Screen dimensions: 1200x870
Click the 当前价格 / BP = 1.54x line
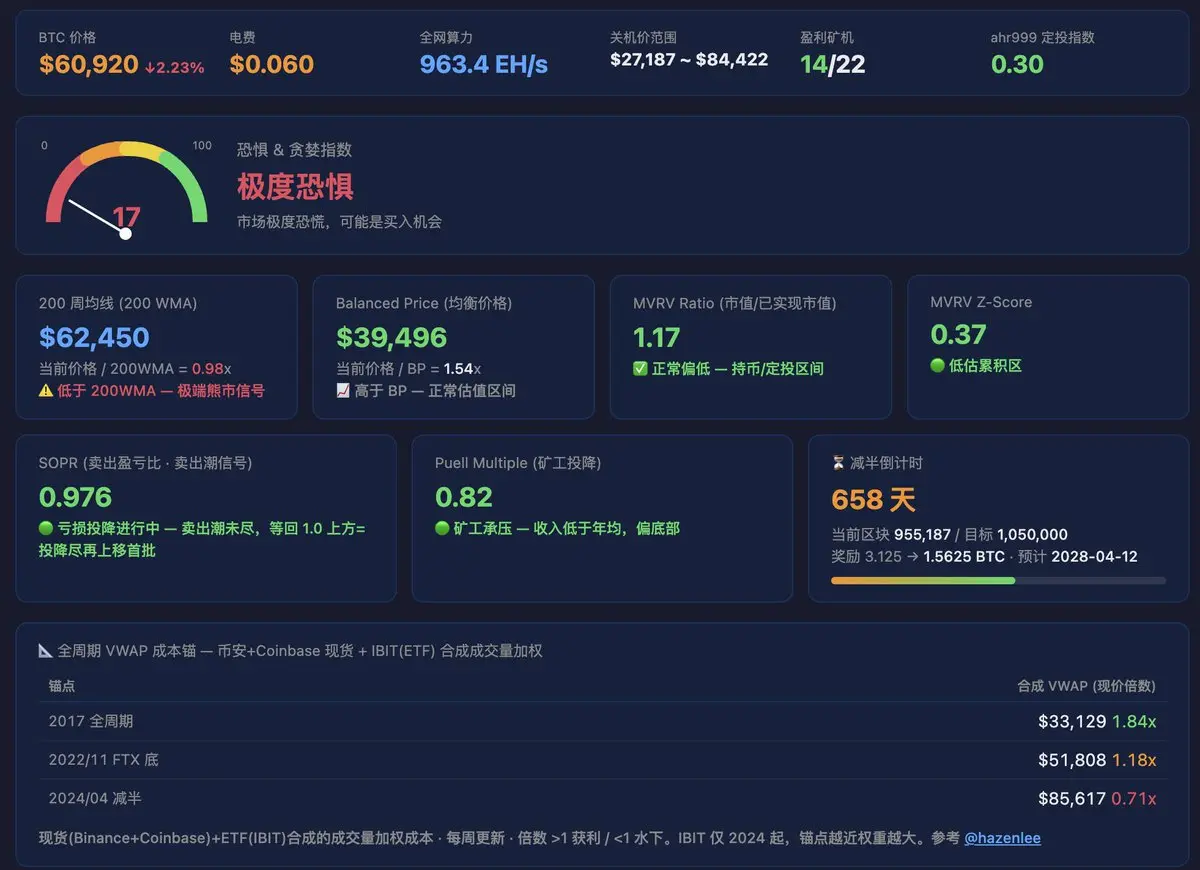(408, 368)
